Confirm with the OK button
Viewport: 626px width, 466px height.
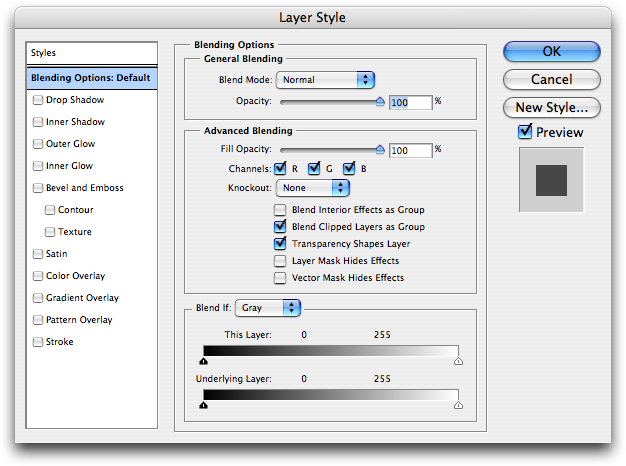click(x=552, y=52)
